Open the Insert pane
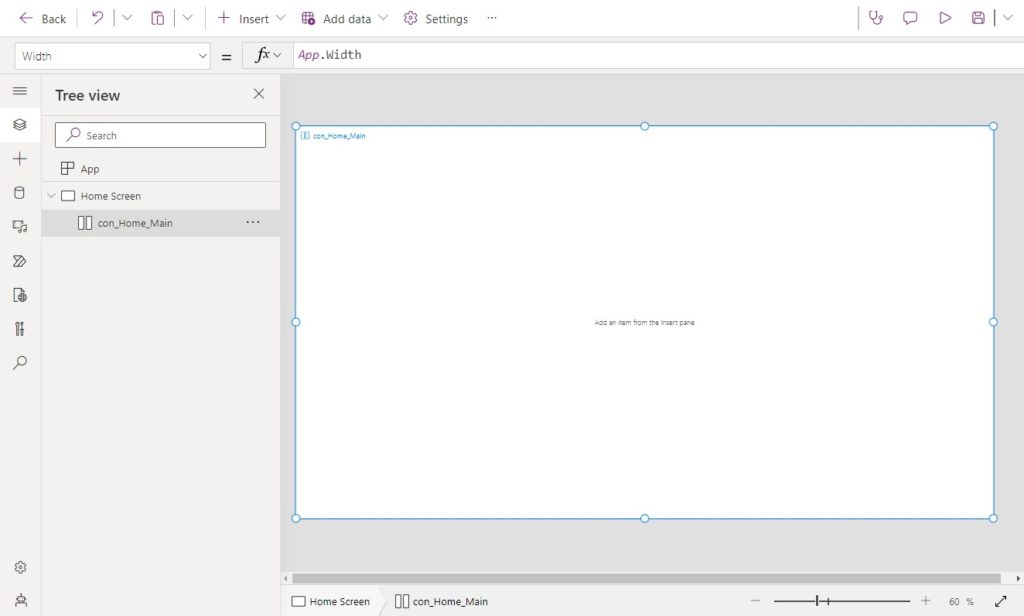Image resolution: width=1024 pixels, height=616 pixels. [18, 159]
